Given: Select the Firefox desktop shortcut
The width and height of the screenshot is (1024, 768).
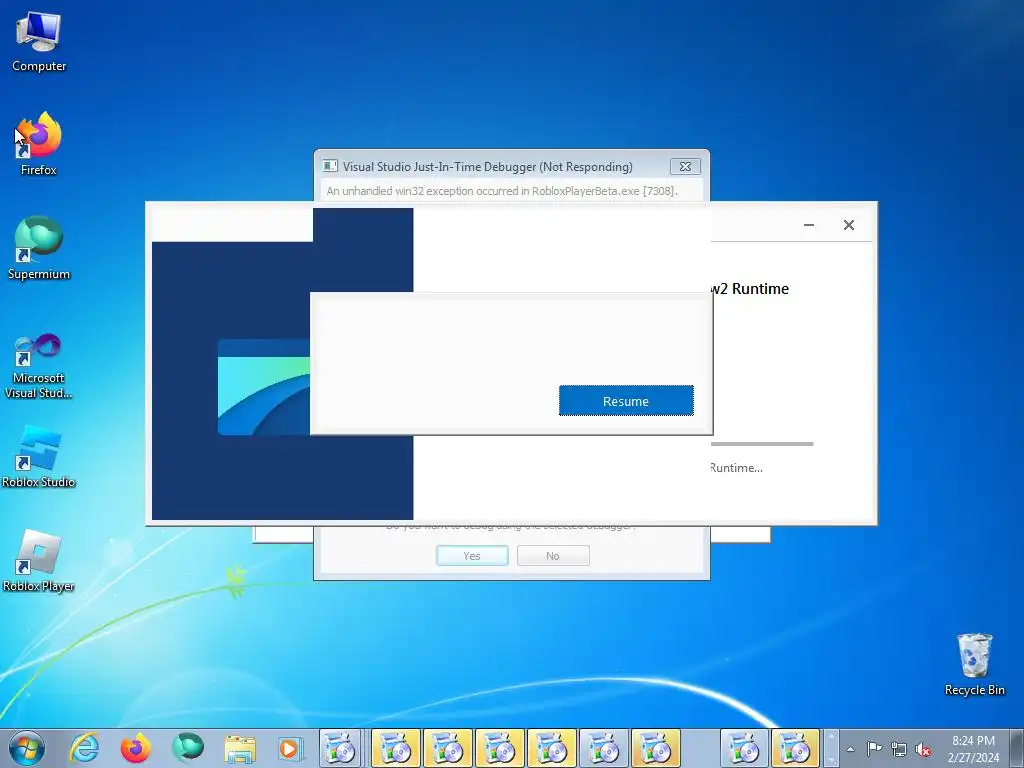Looking at the screenshot, I should pyautogui.click(x=39, y=144).
